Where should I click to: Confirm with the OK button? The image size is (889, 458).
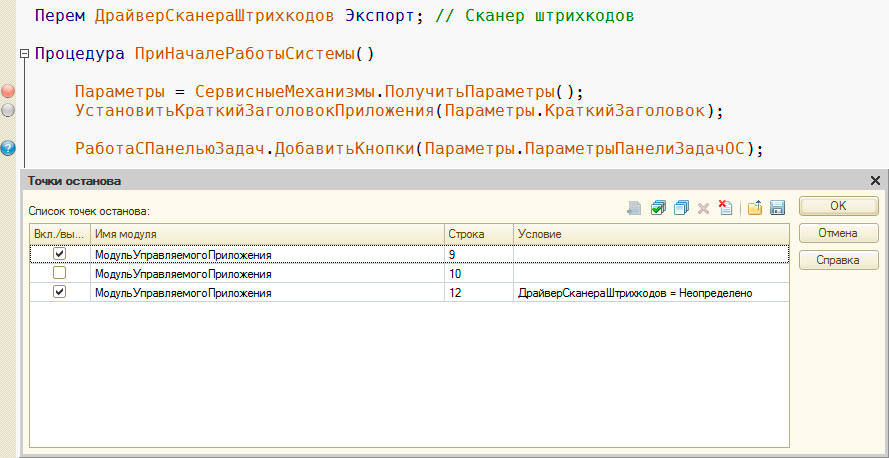tap(839, 206)
